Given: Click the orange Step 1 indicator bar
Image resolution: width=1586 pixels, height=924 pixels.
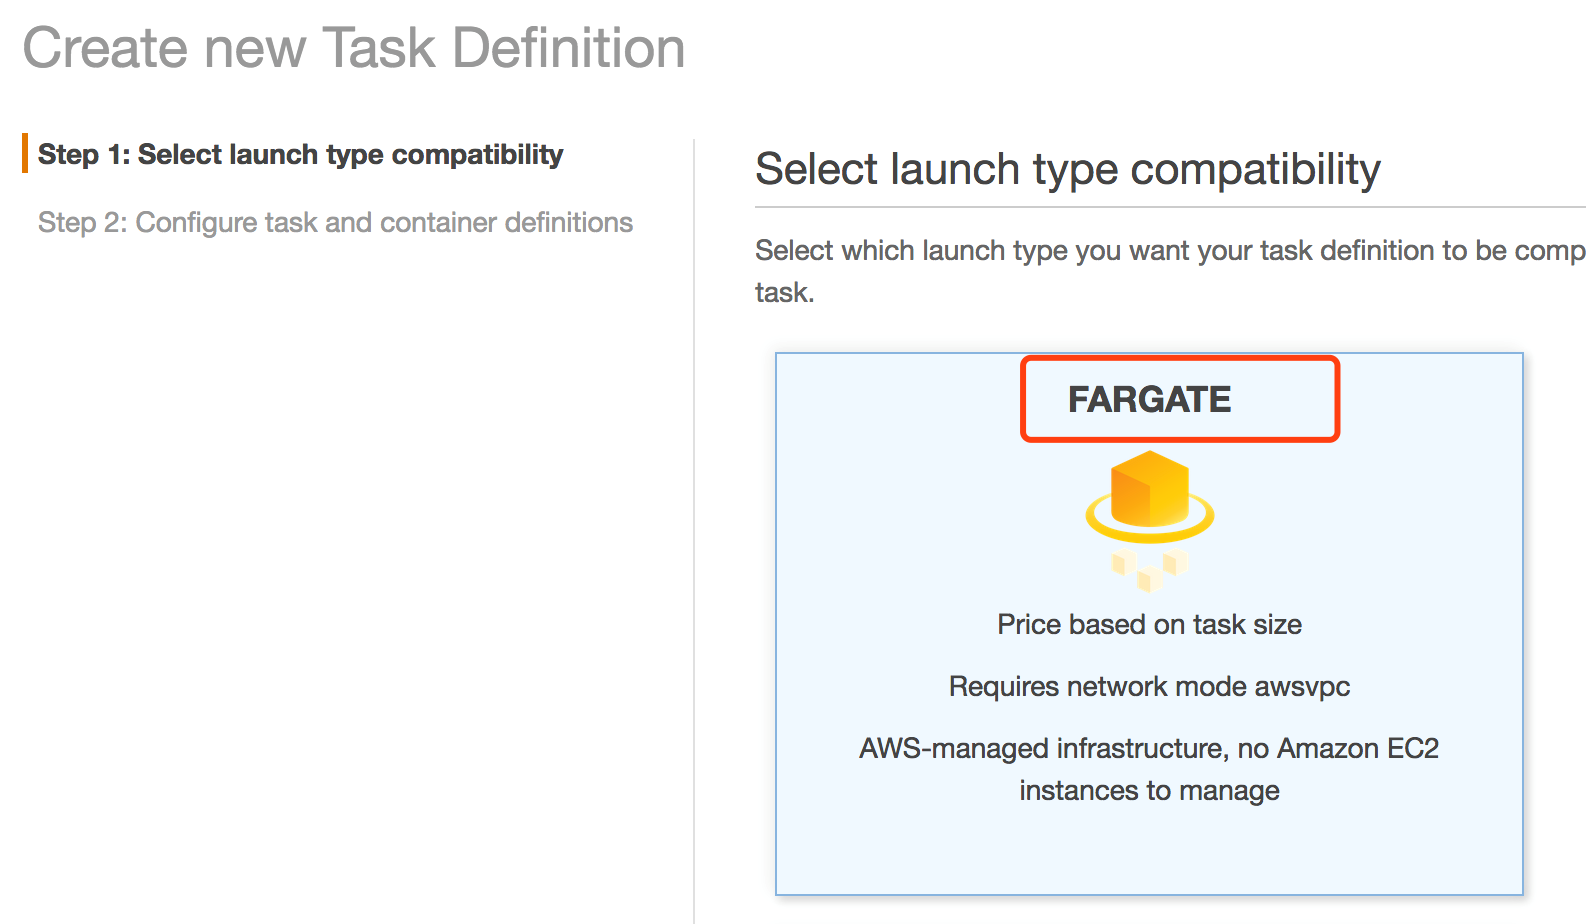Looking at the screenshot, I should (24, 154).
